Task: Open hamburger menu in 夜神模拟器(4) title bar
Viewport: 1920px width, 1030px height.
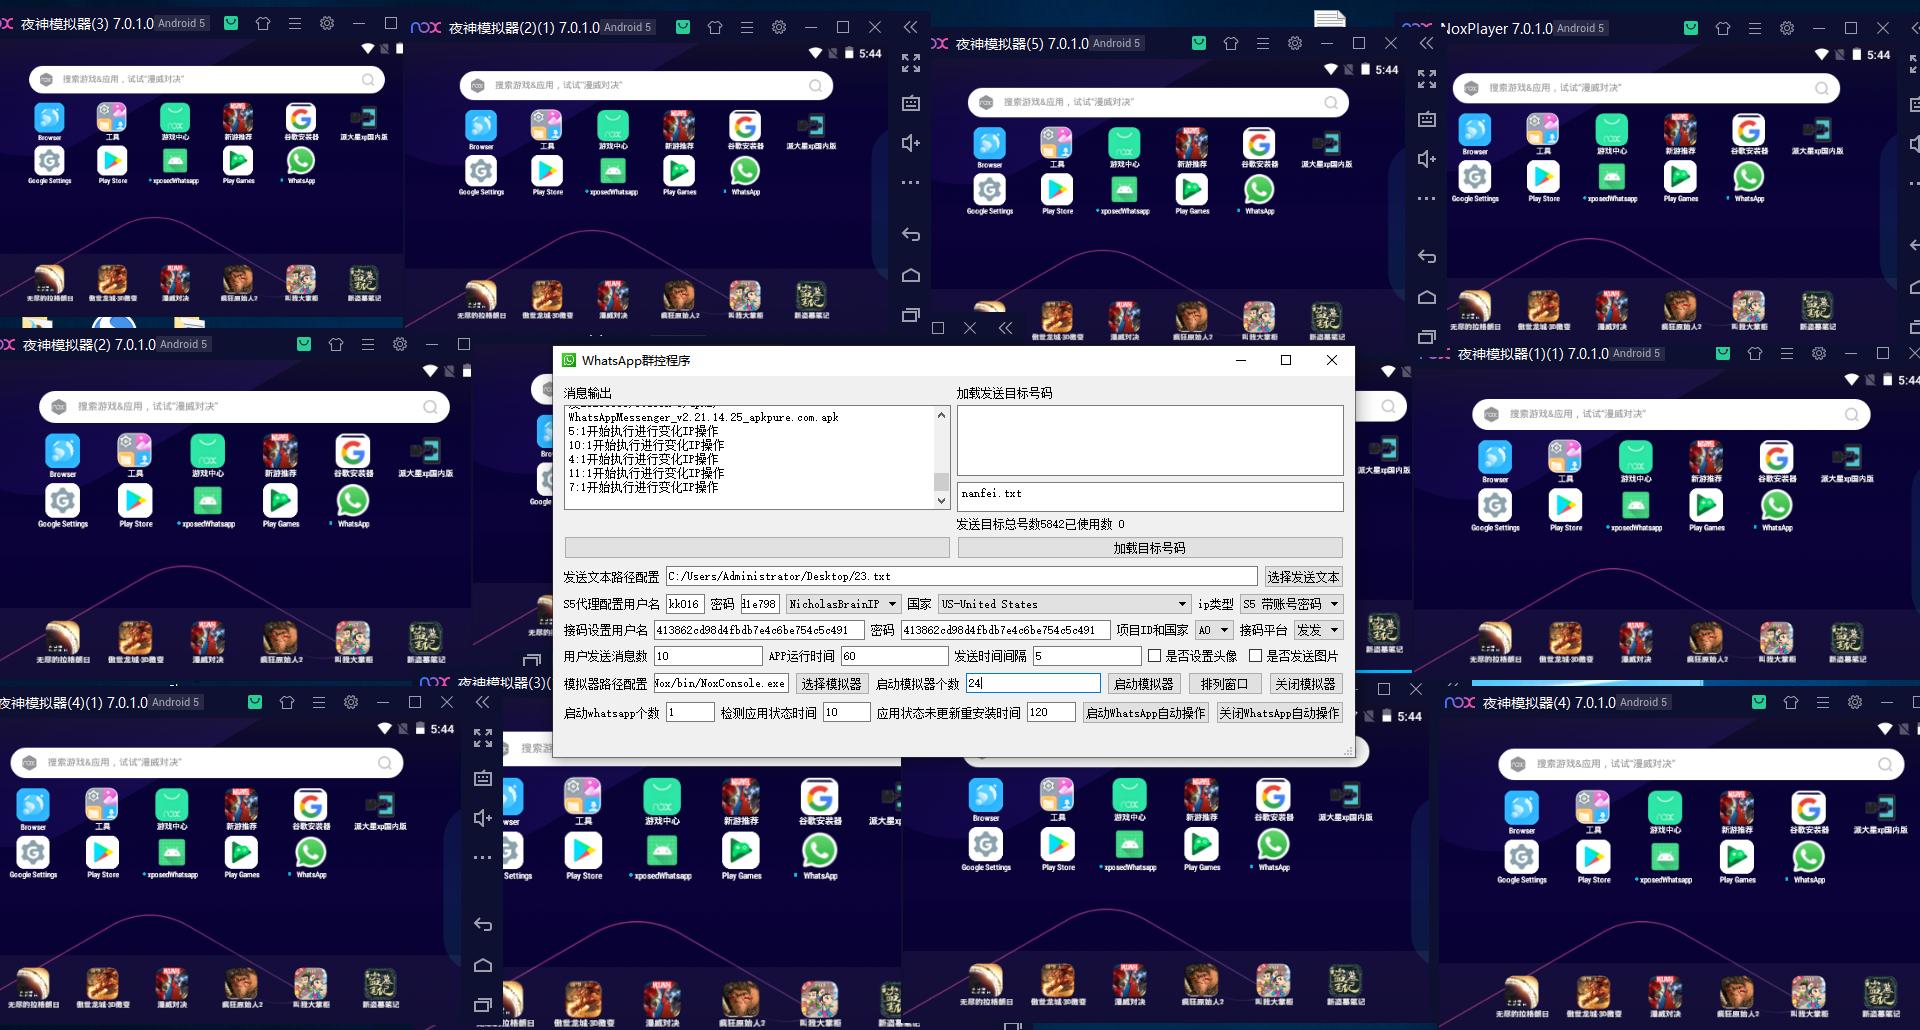Action: (1823, 702)
